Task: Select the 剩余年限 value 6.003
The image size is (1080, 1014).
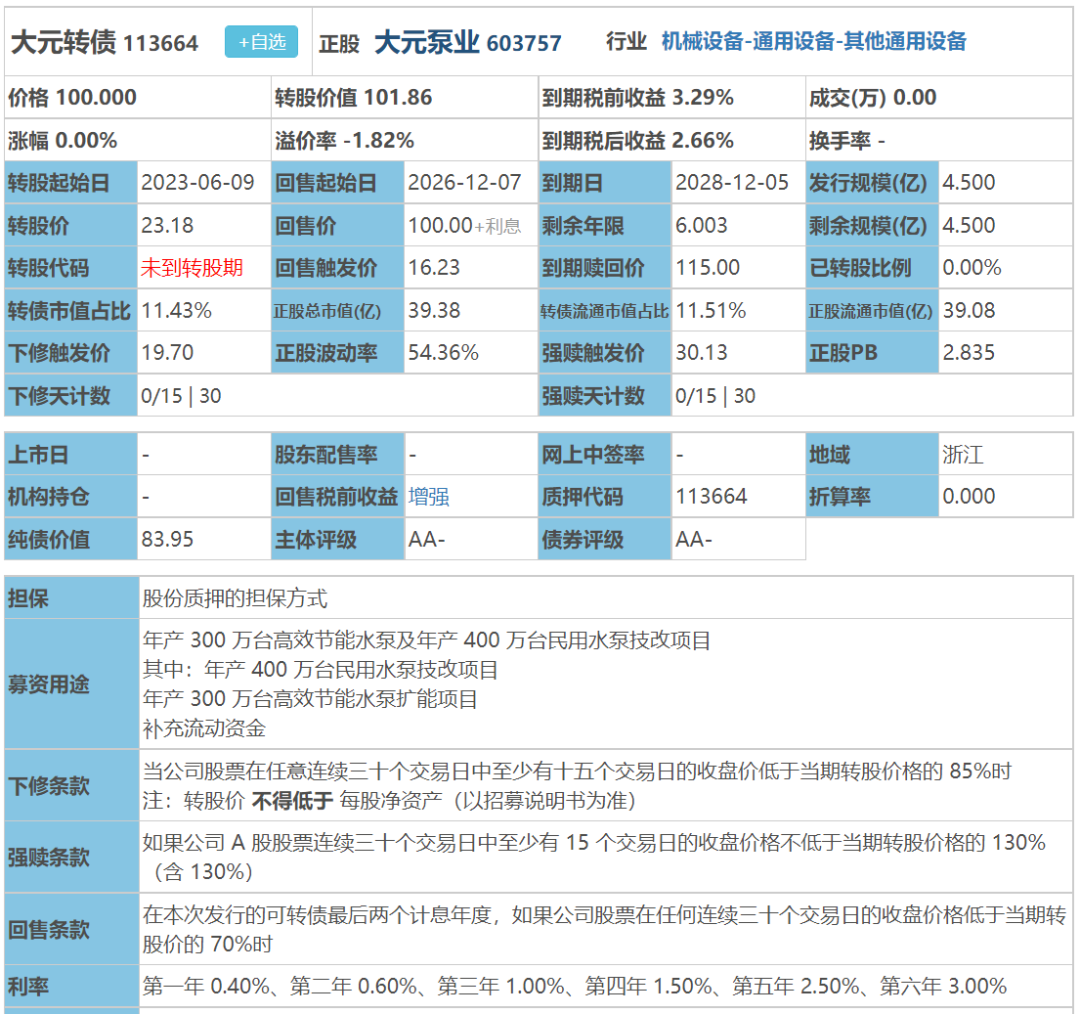Action: pyautogui.click(x=701, y=225)
